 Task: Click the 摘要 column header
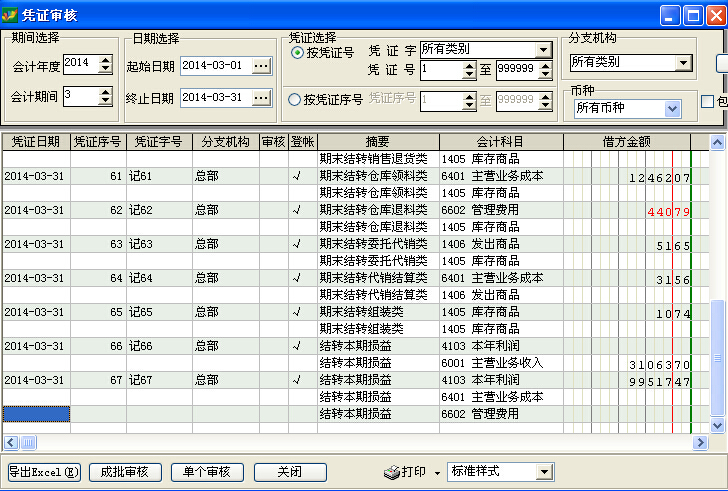pos(378,142)
